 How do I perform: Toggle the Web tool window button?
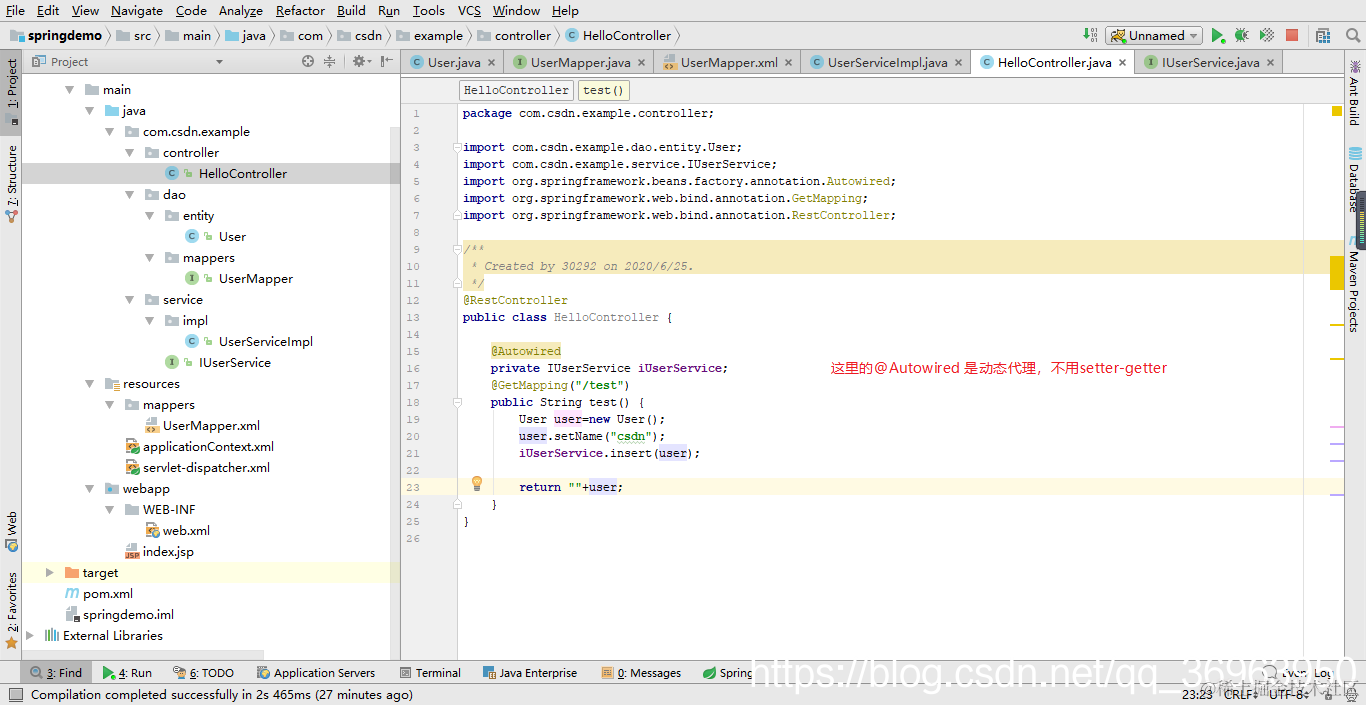pos(11,531)
